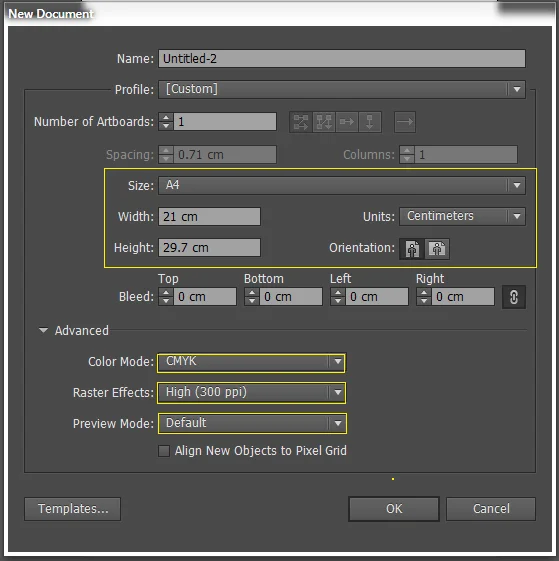Enable Align New Objects to Pixel Grid
The image size is (559, 561).
tap(164, 451)
